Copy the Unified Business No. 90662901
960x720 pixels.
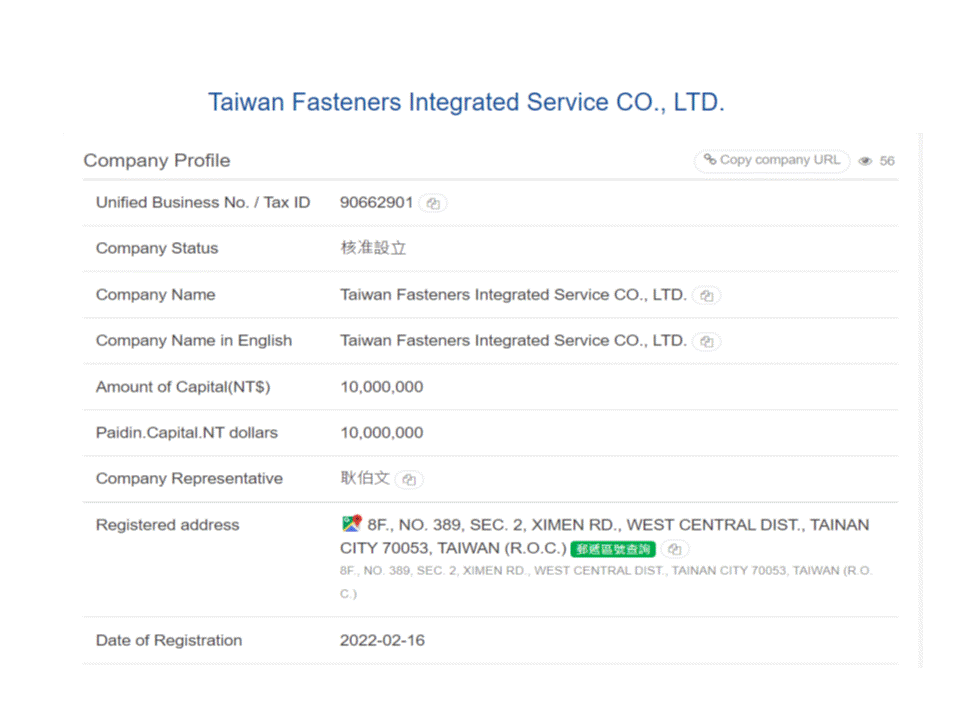pyautogui.click(x=433, y=203)
